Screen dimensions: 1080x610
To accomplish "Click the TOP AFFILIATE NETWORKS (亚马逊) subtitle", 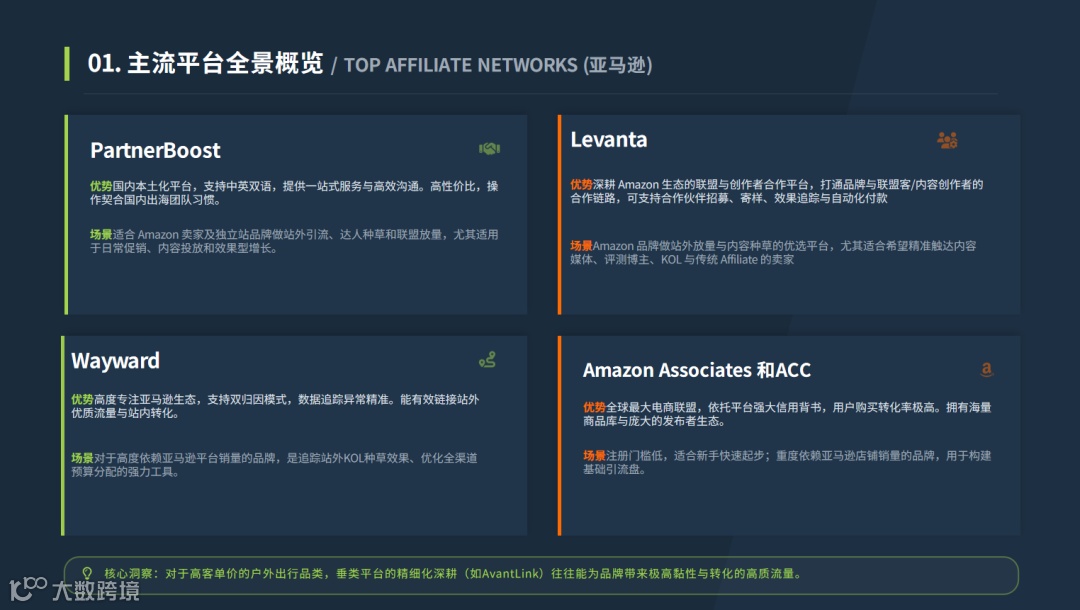I will [498, 65].
